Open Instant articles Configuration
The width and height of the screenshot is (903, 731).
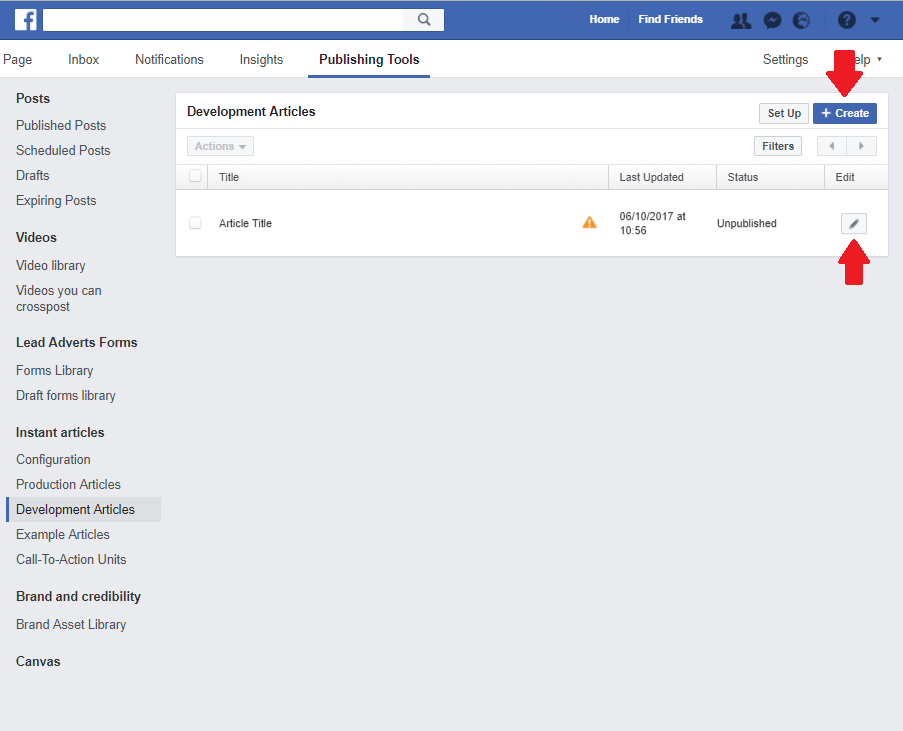[53, 460]
